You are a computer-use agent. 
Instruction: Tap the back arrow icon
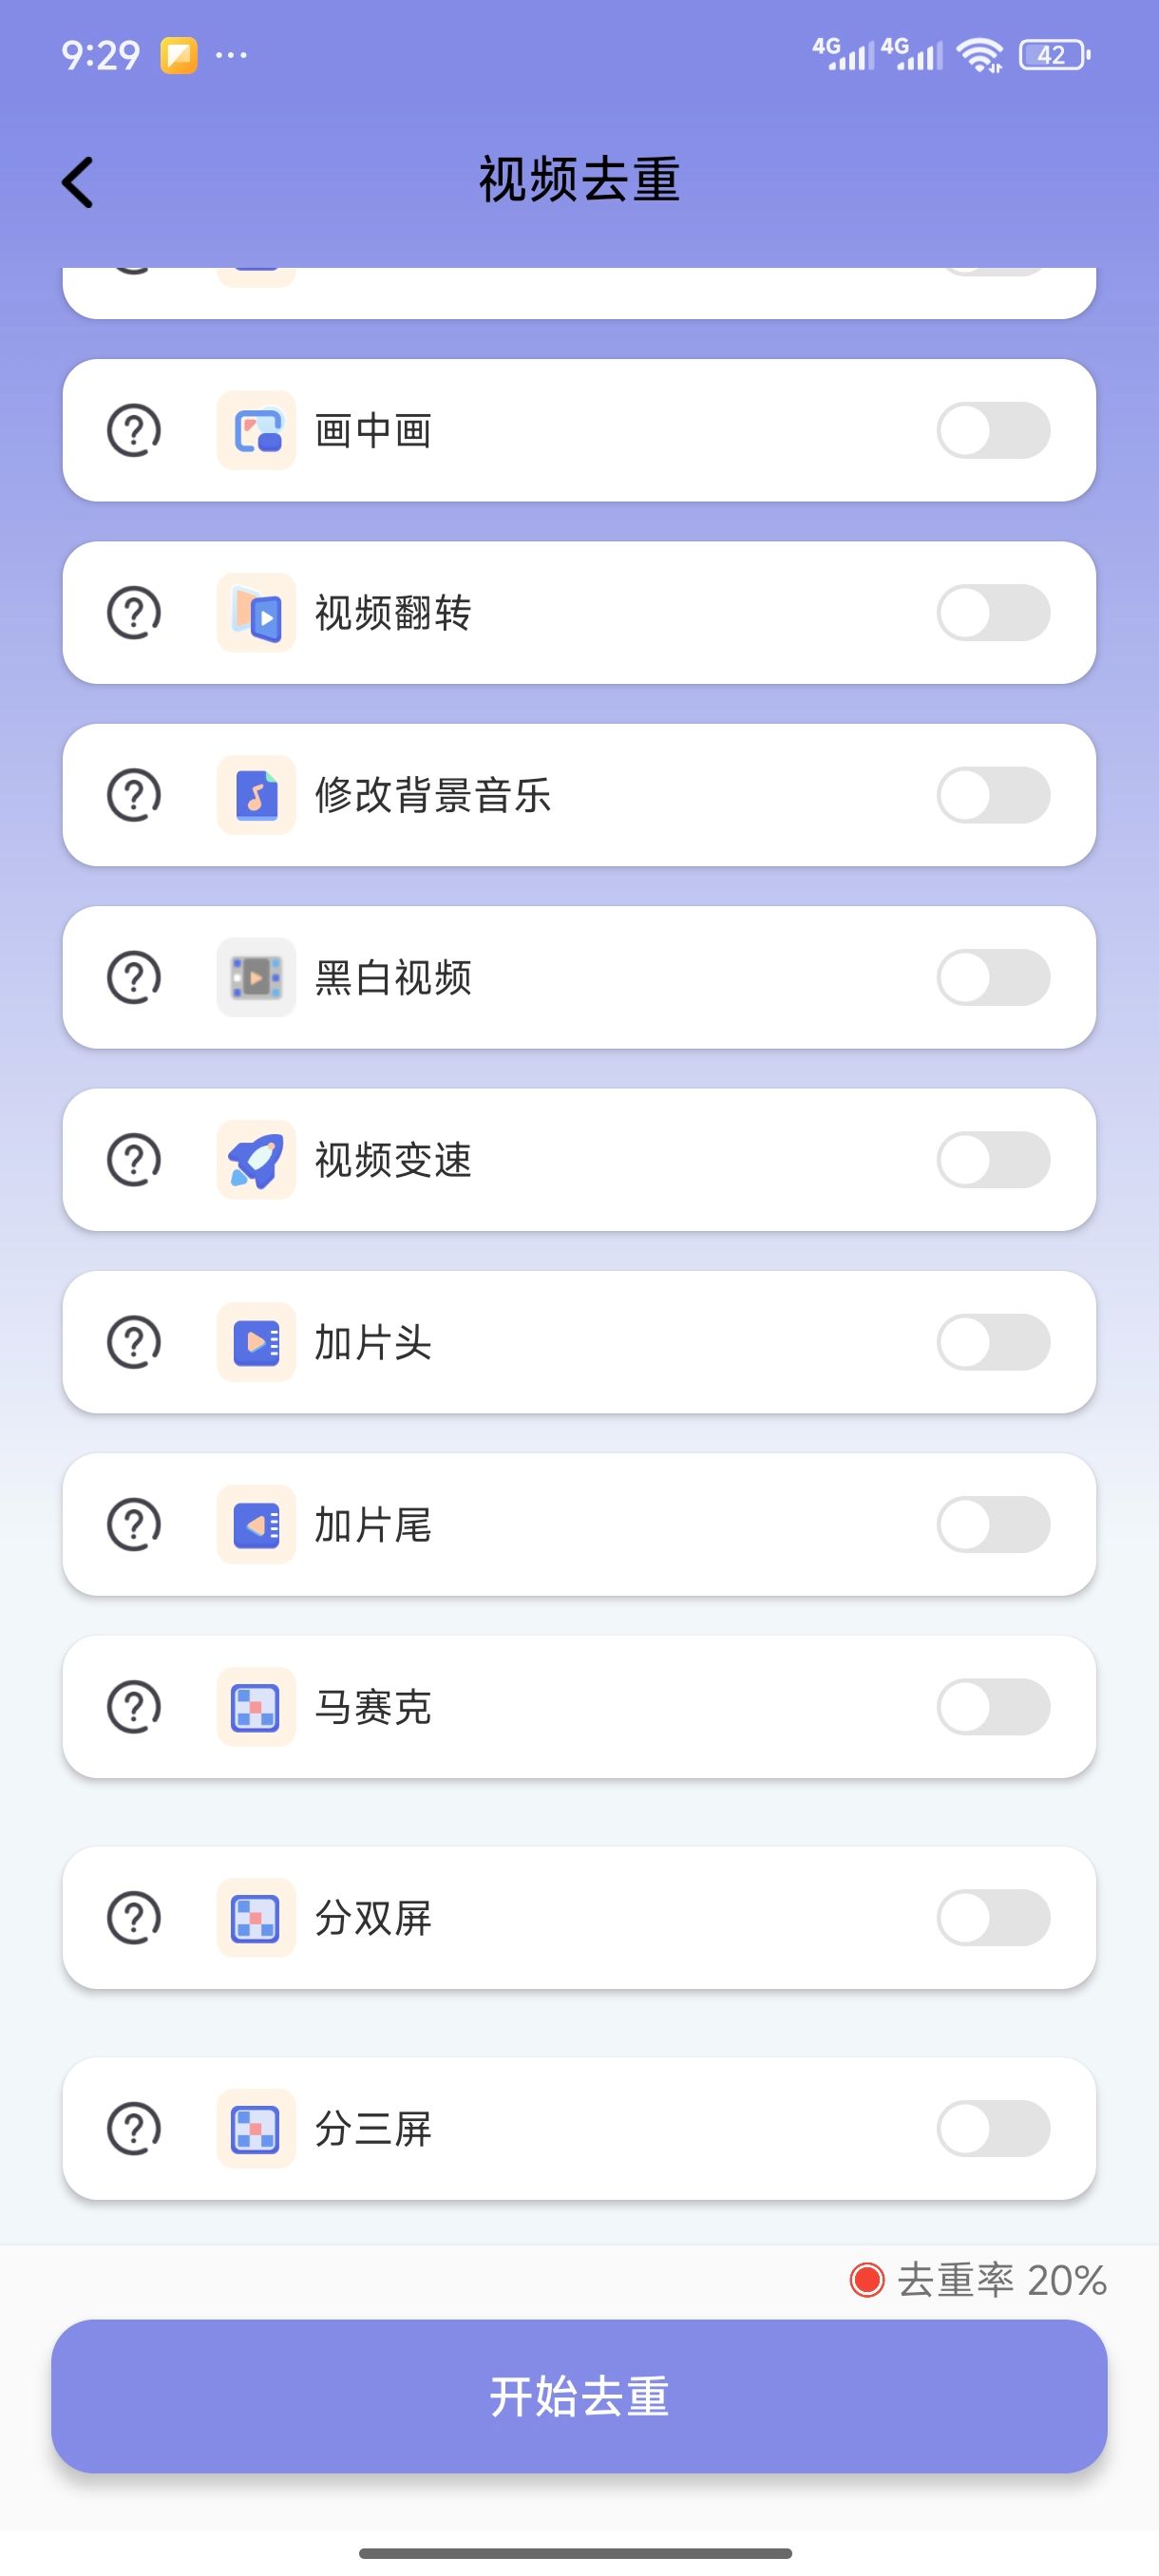[x=78, y=182]
